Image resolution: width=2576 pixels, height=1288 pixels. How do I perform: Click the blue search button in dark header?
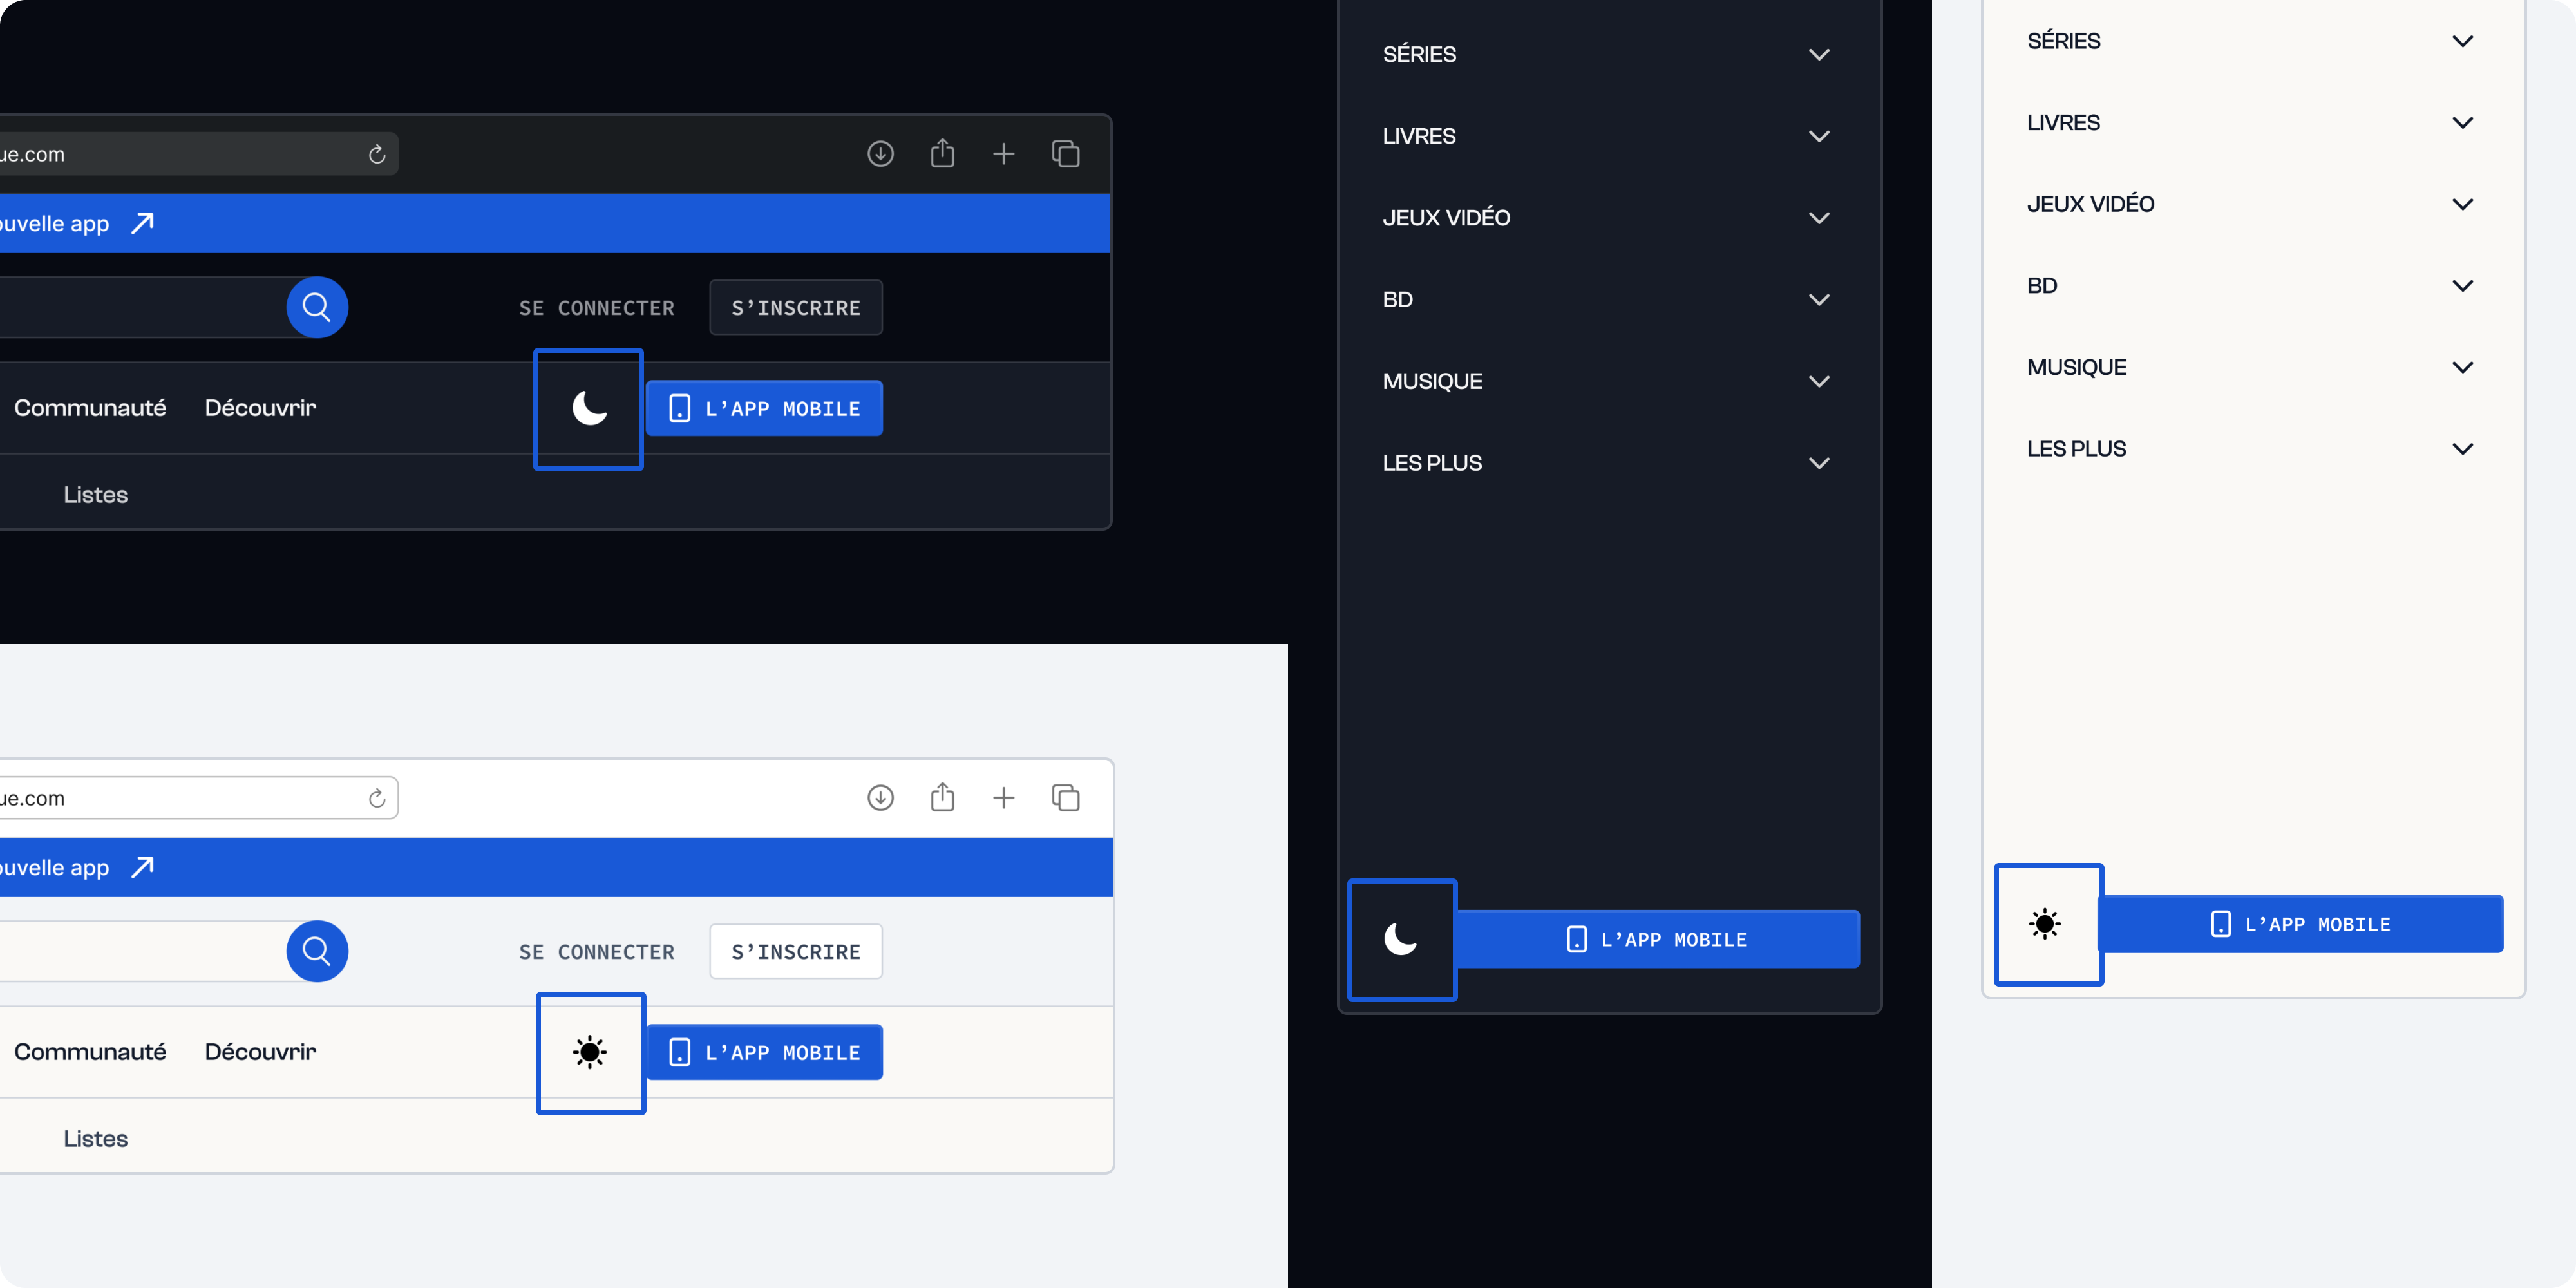[x=317, y=307]
